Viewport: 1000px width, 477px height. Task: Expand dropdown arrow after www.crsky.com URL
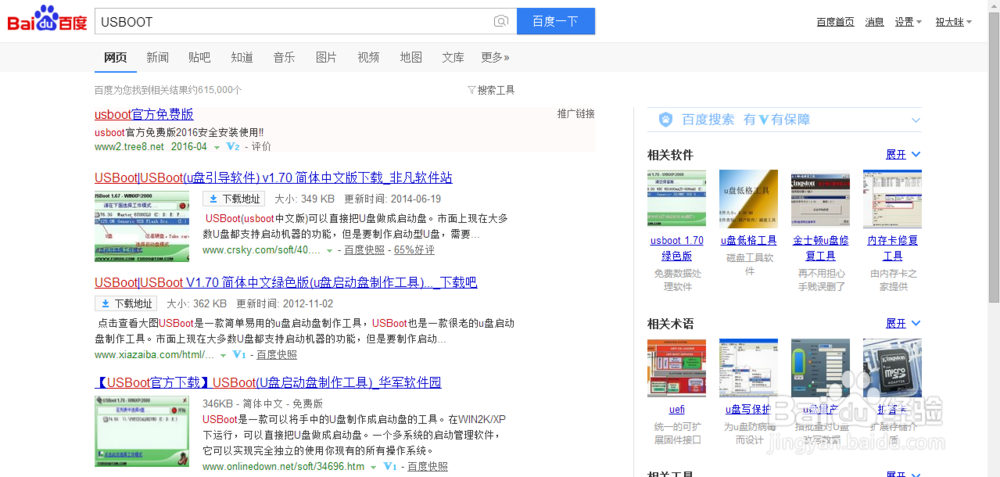tap(330, 251)
